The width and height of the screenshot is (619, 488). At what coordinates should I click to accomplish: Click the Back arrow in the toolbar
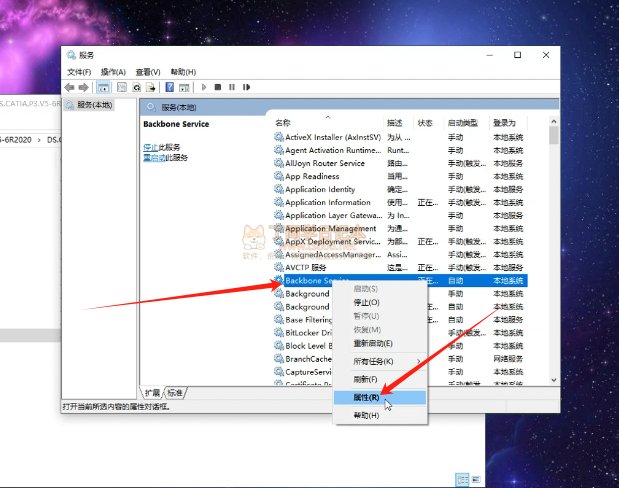[70, 87]
